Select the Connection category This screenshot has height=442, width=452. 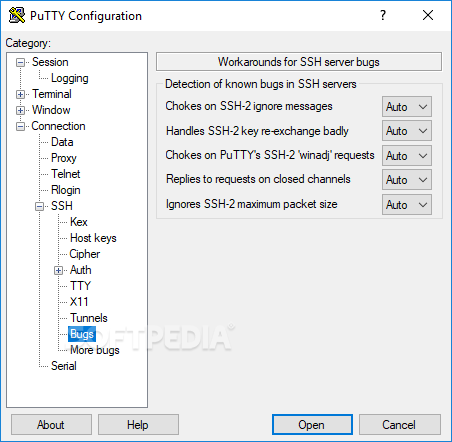click(x=58, y=126)
